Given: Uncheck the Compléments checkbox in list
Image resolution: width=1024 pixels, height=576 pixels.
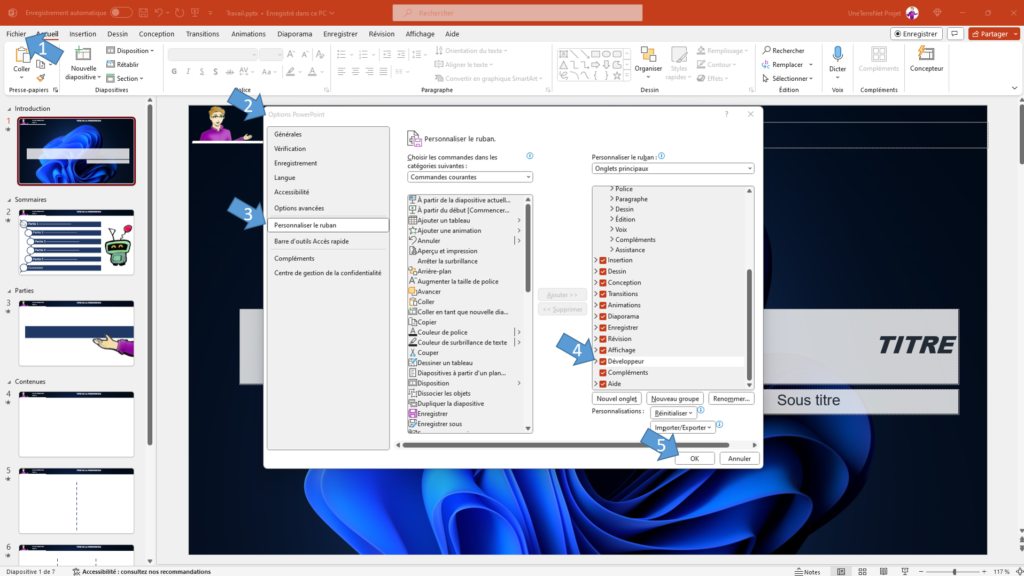Looking at the screenshot, I should [603, 372].
